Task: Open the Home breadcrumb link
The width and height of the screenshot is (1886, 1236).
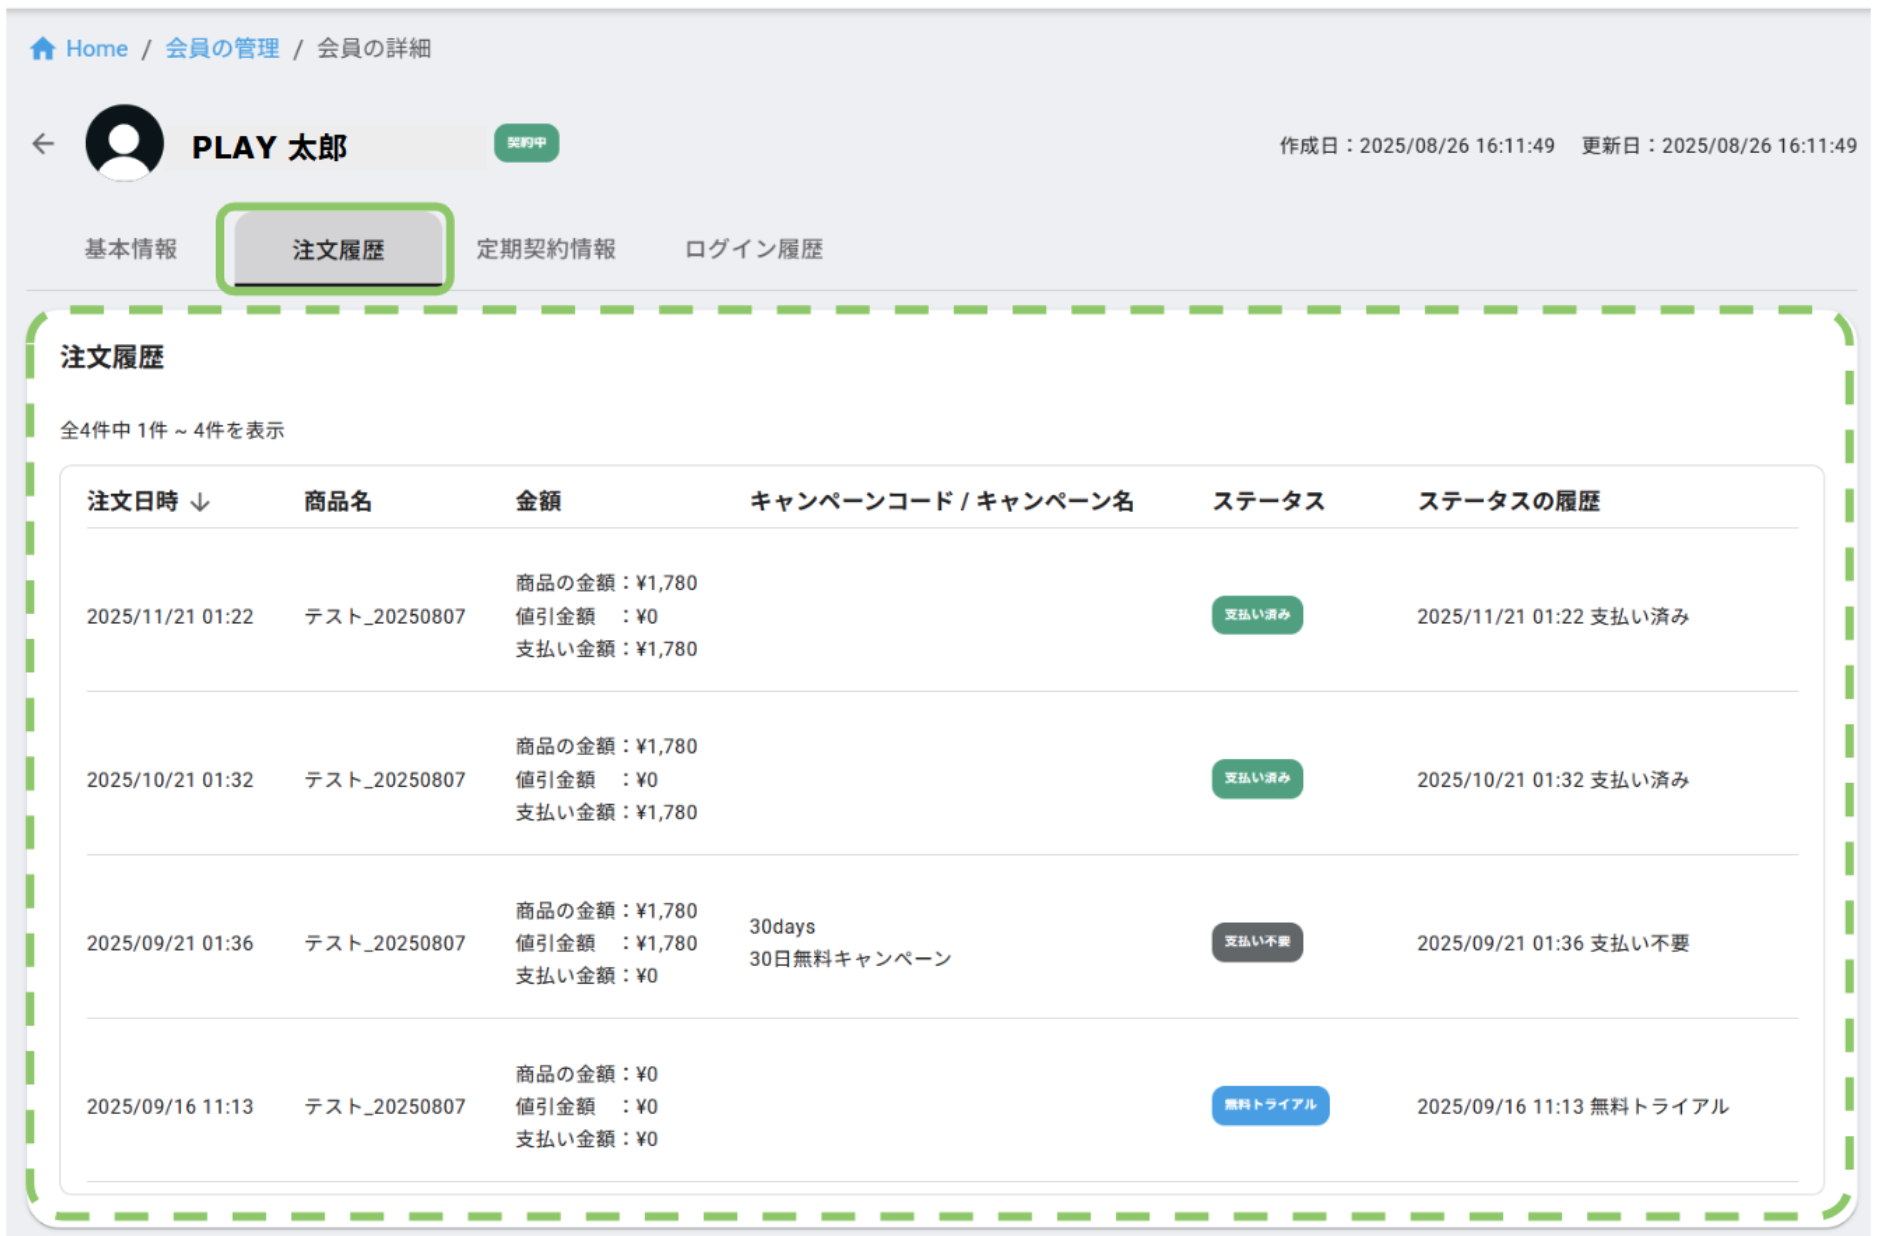Action: (x=97, y=48)
